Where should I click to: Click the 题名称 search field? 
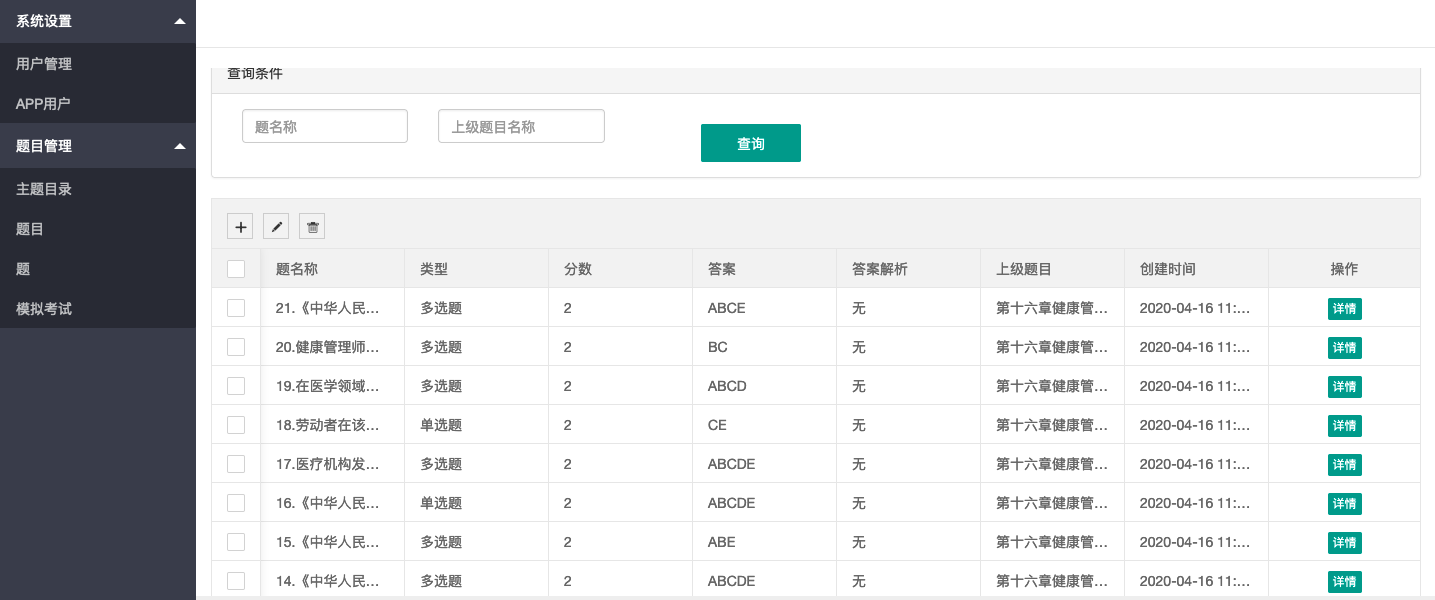pos(325,126)
